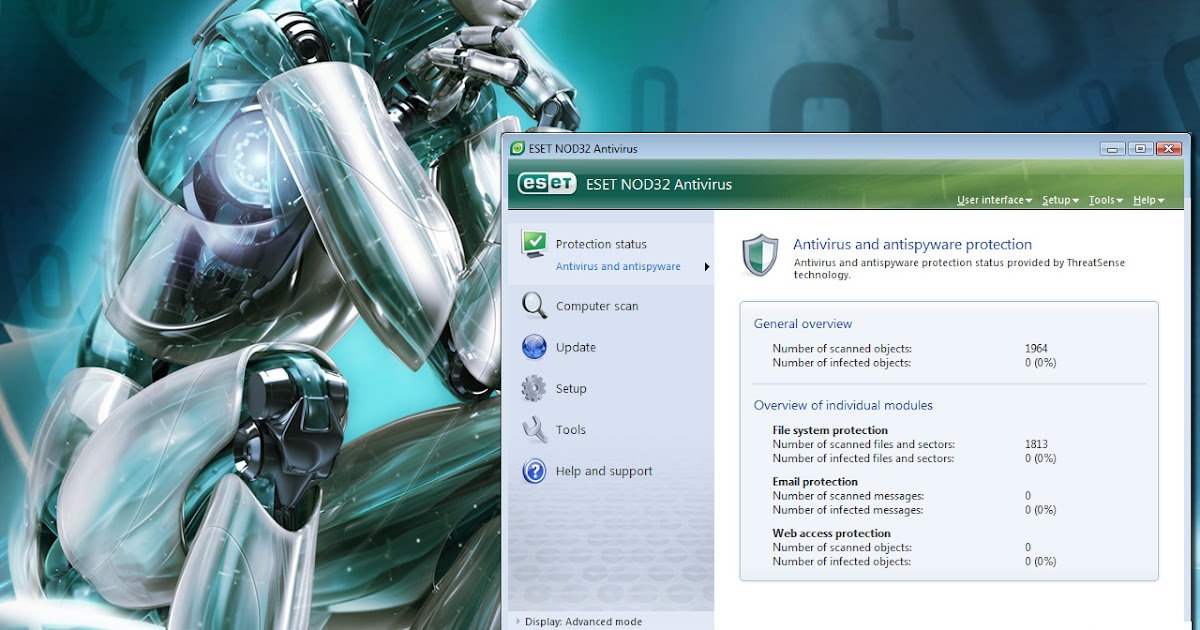The image size is (1200, 630).
Task: Click the Tools wrench icon
Action: pos(535,430)
